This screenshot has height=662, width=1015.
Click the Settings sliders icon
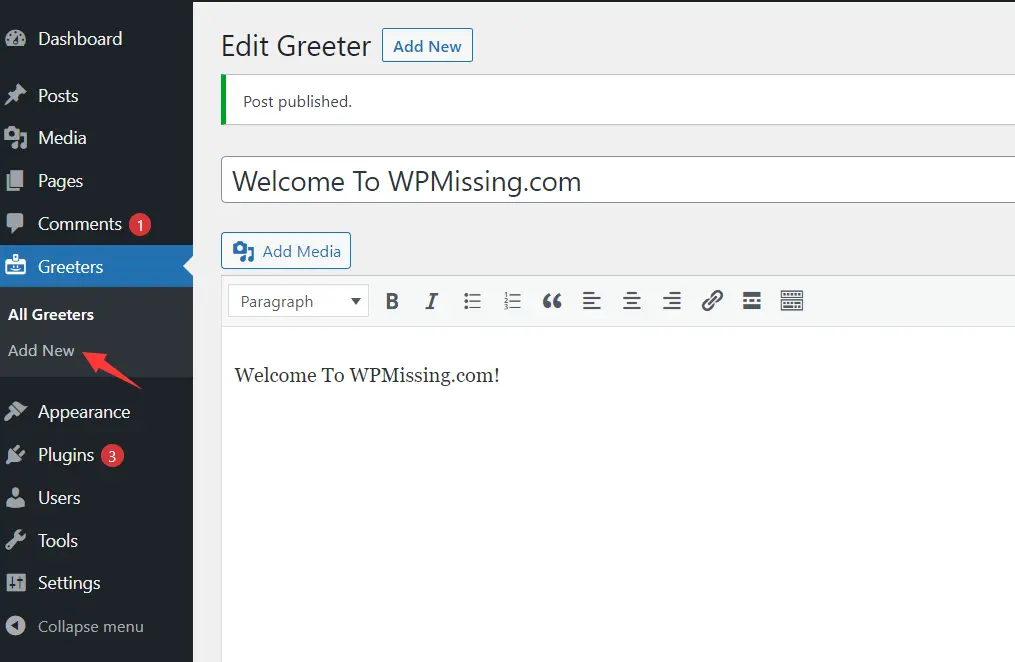[x=16, y=583]
